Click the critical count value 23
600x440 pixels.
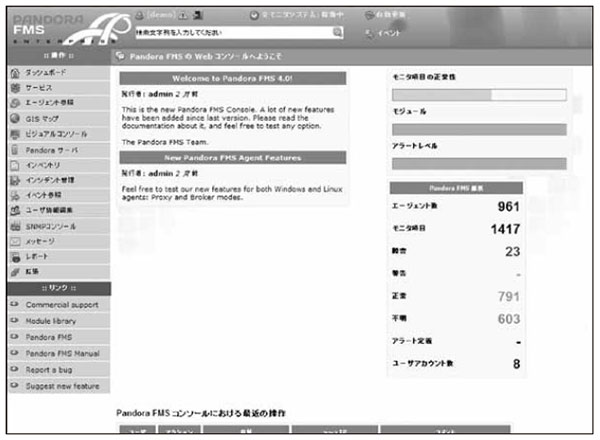tap(512, 252)
